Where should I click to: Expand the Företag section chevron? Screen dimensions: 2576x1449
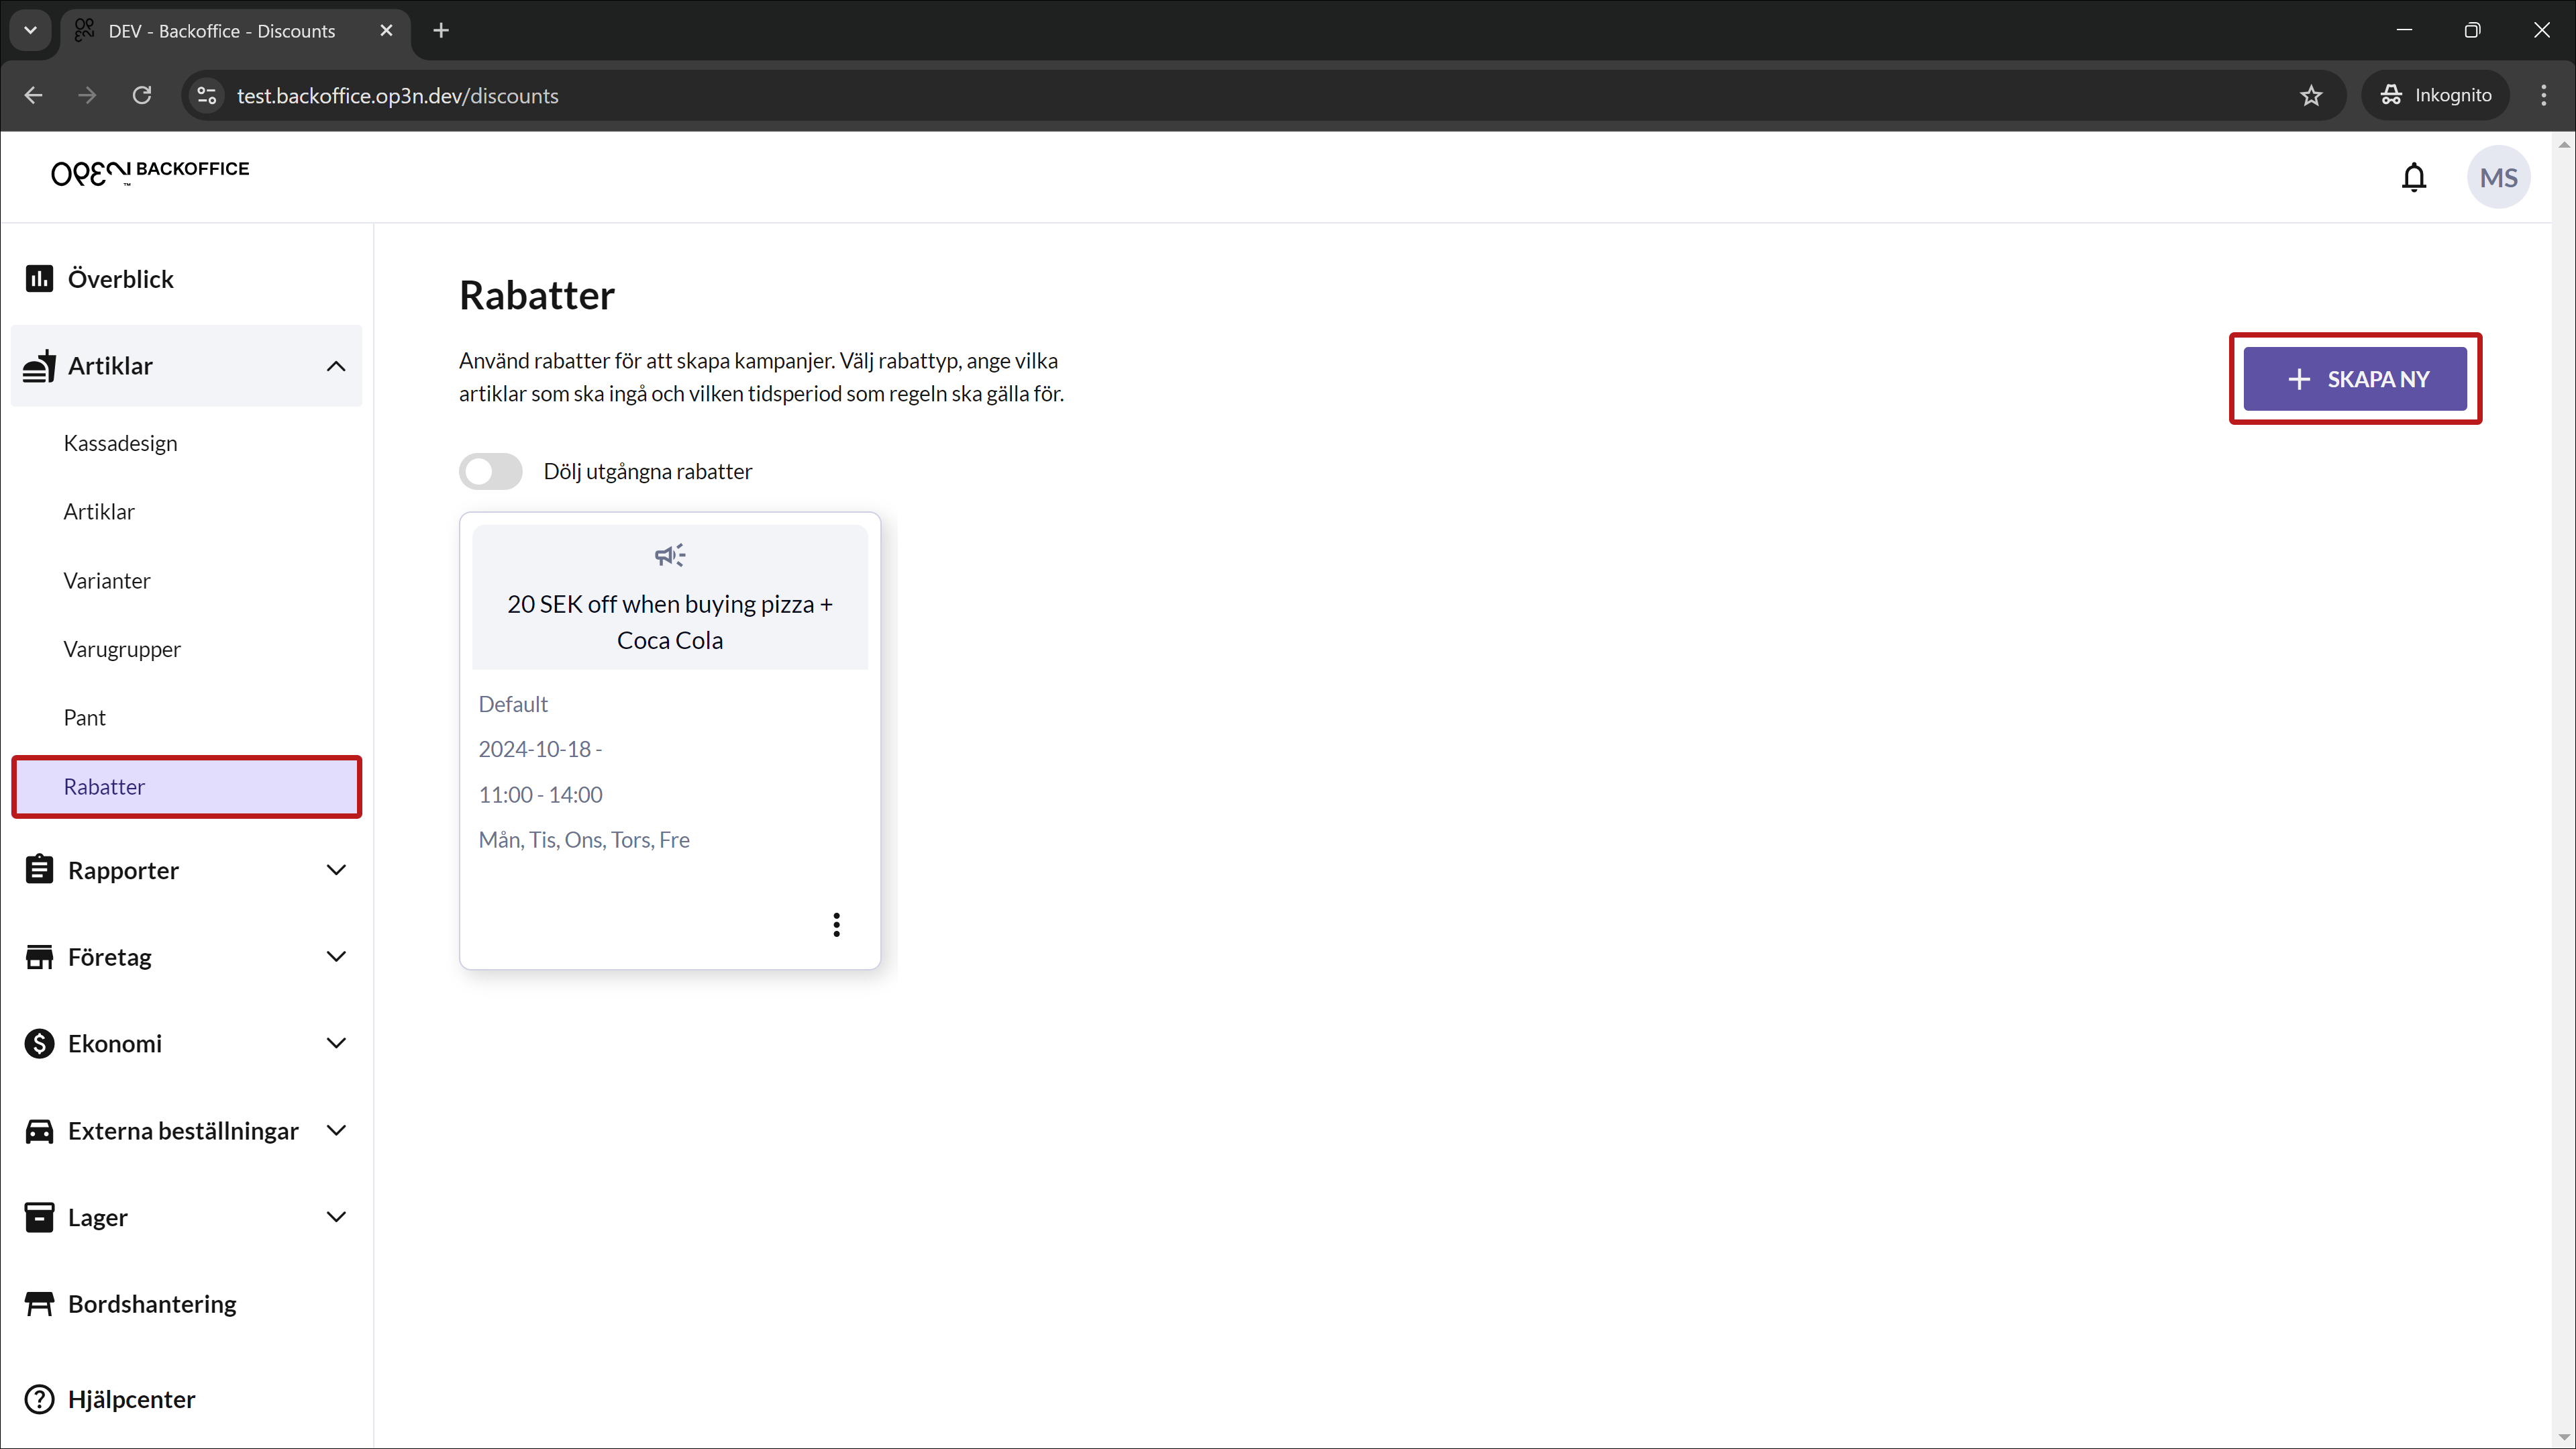click(x=336, y=957)
